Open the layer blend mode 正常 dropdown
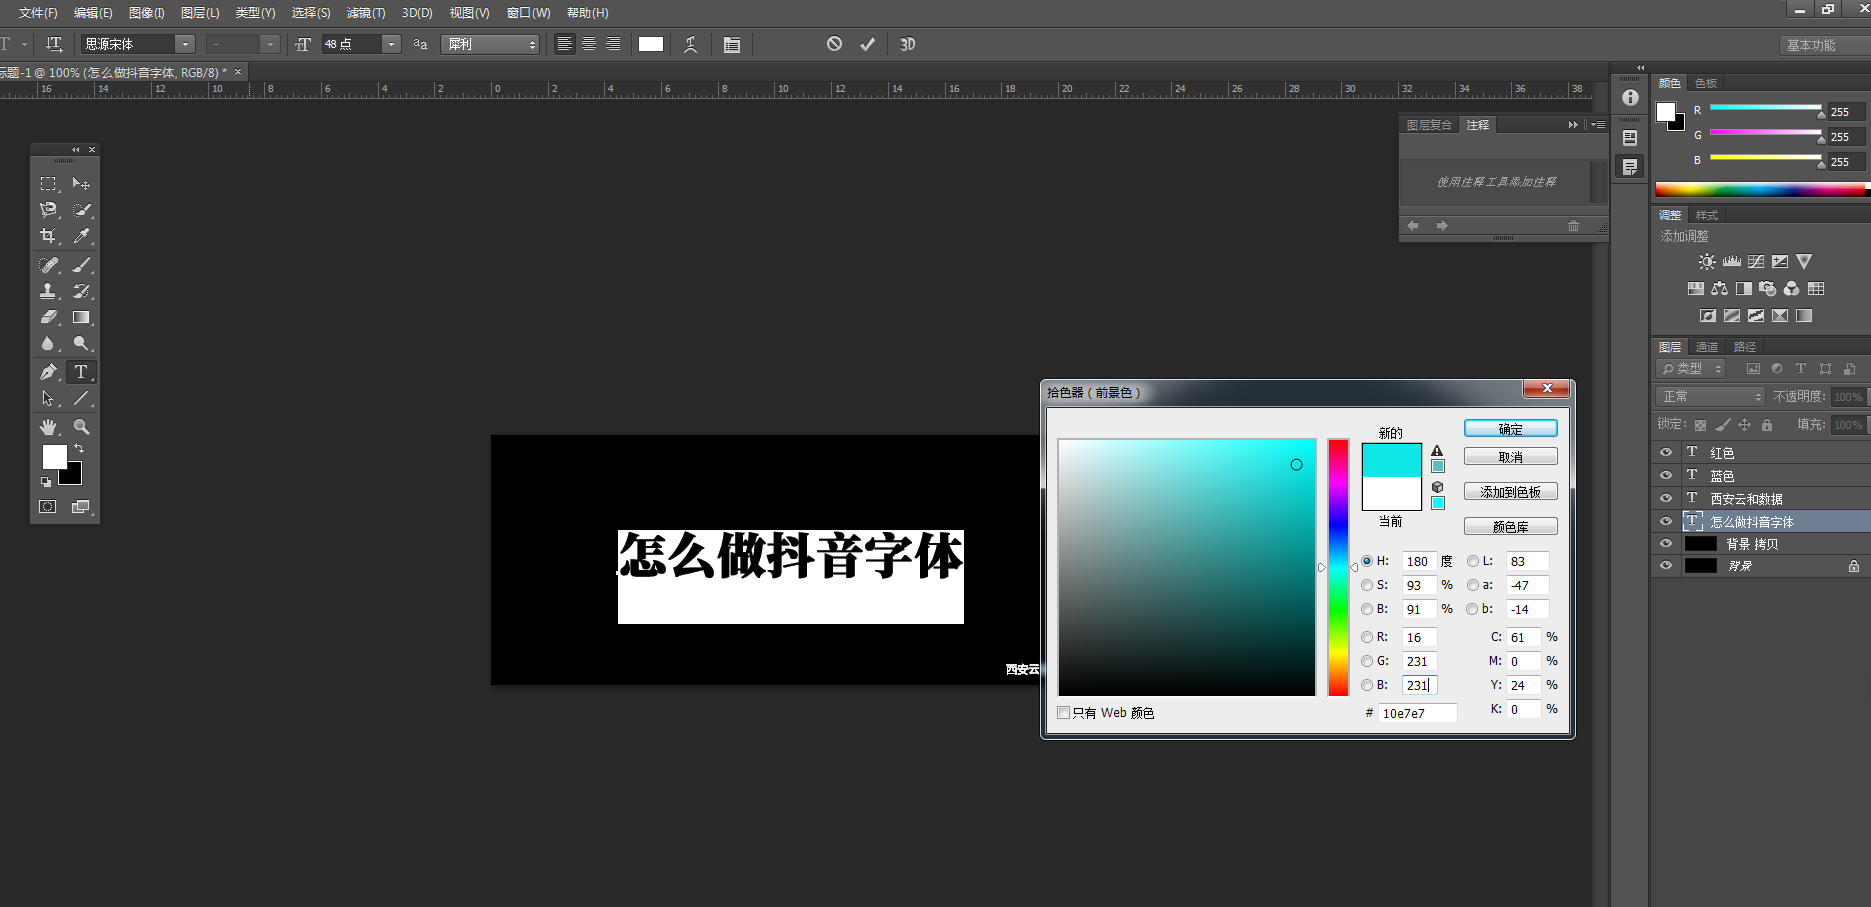 (1710, 397)
